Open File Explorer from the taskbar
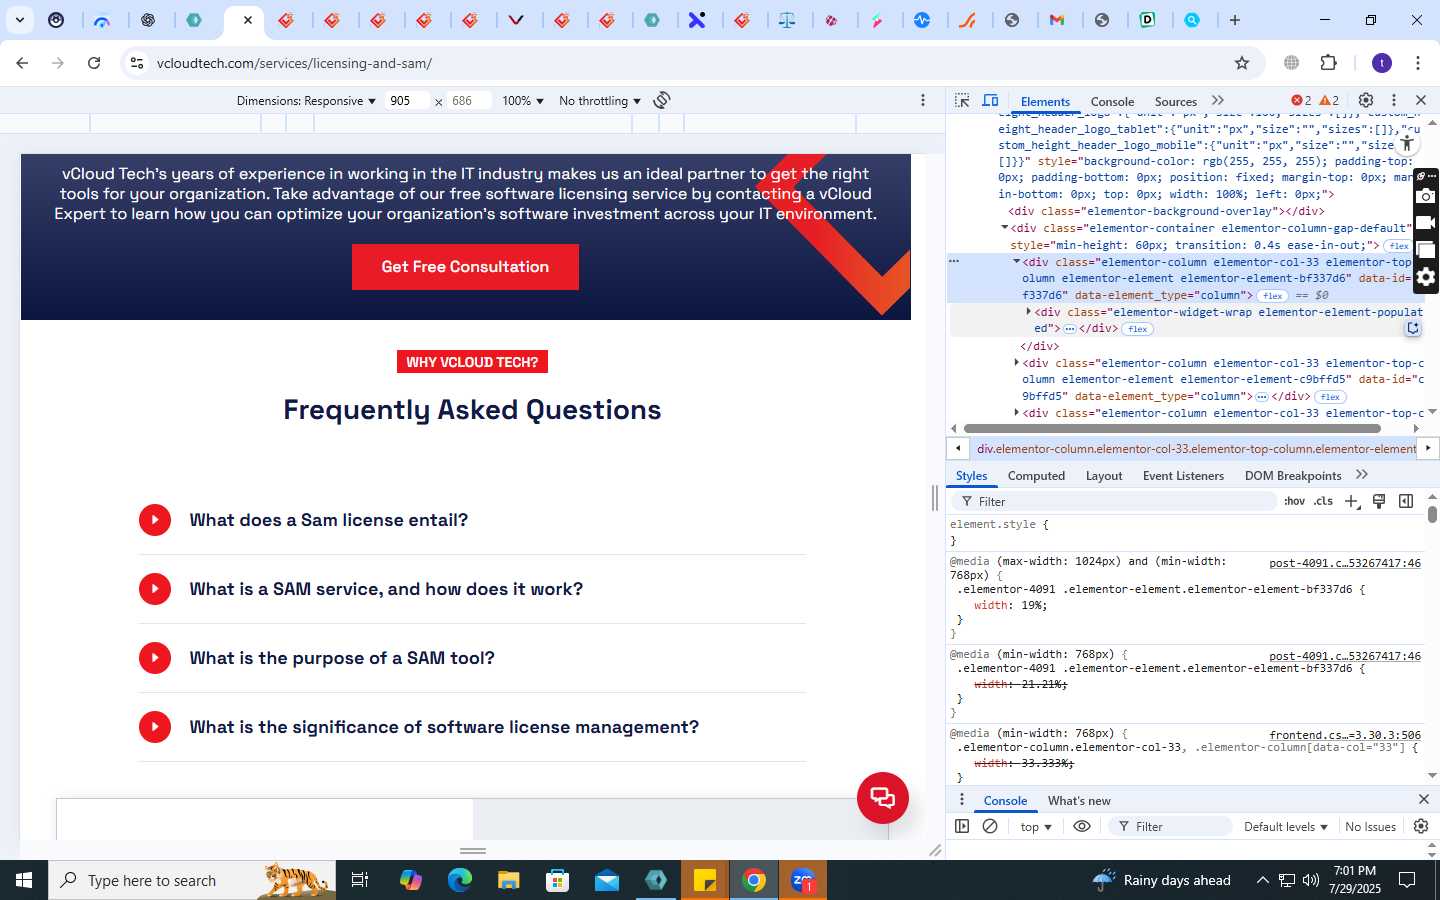1440x900 pixels. pos(509,880)
